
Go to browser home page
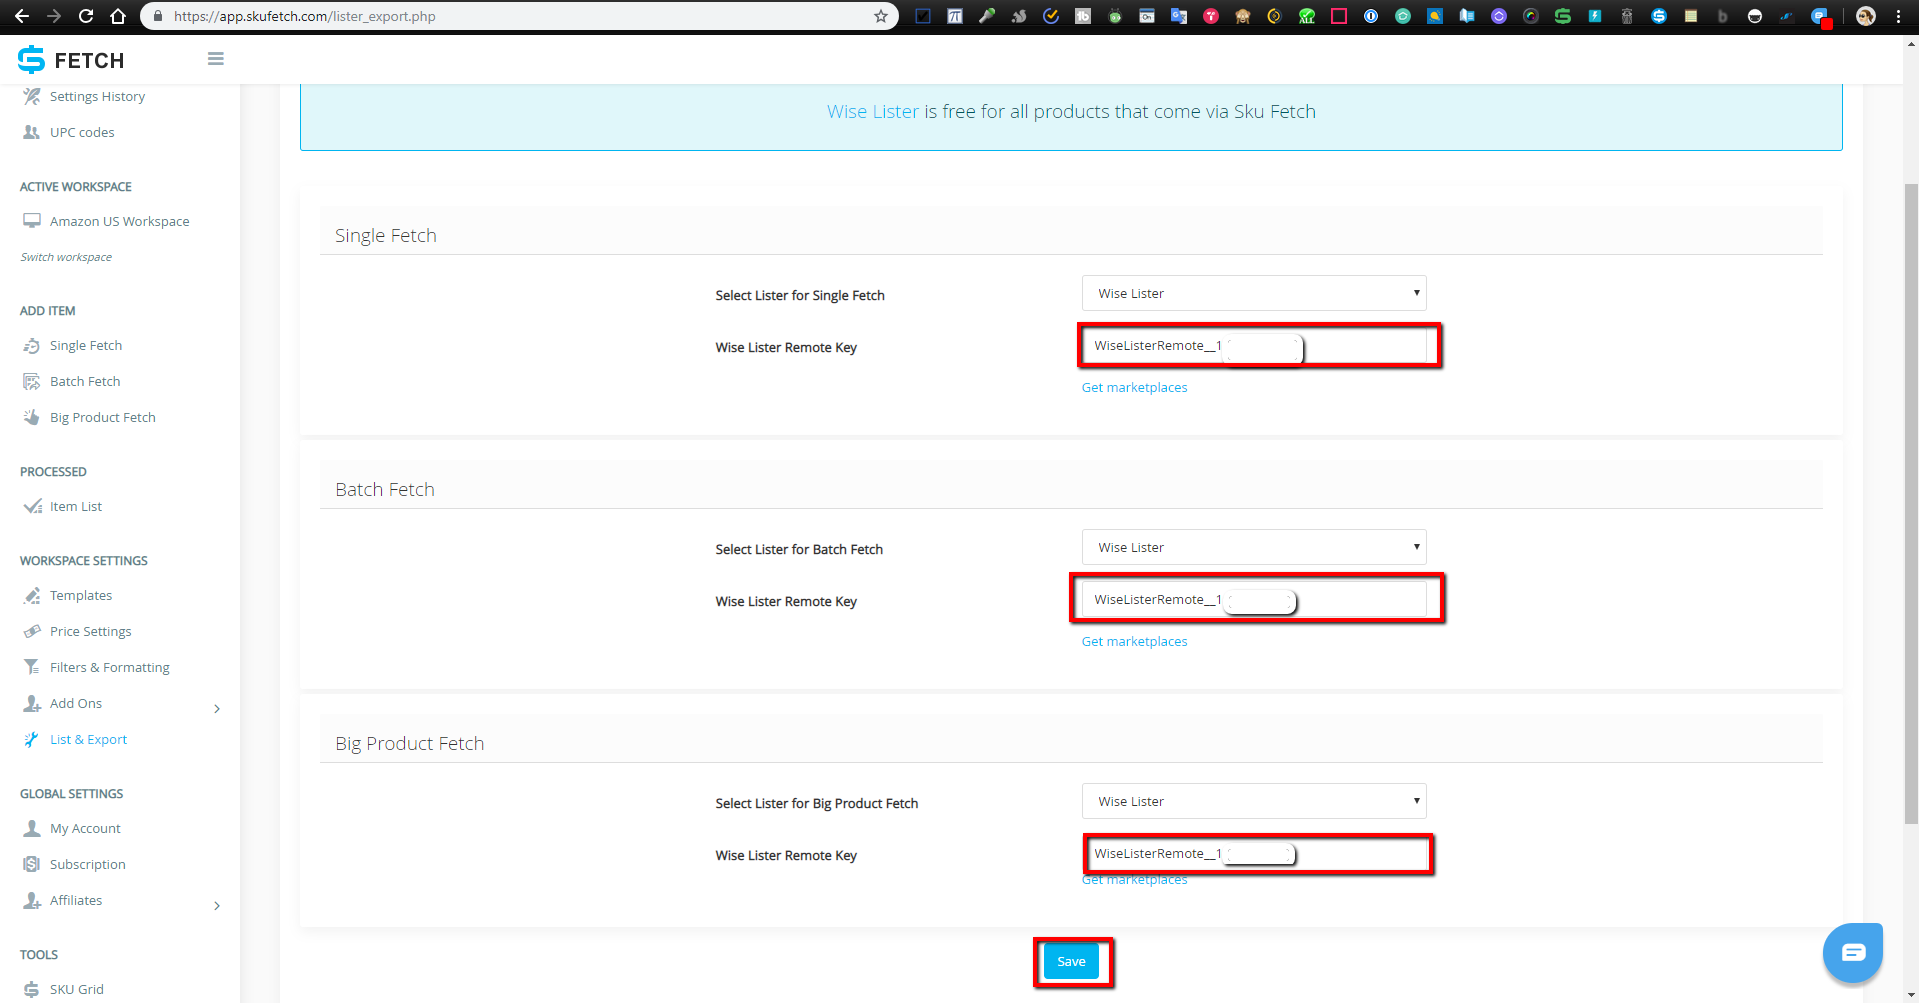(x=118, y=16)
